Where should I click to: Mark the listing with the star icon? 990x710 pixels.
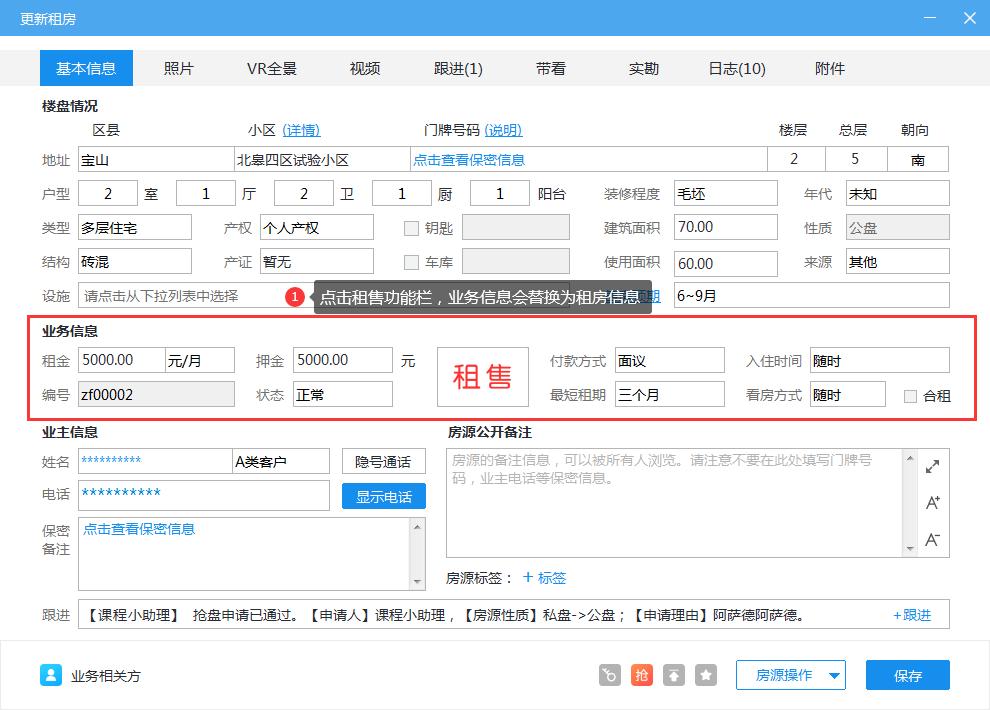click(706, 675)
